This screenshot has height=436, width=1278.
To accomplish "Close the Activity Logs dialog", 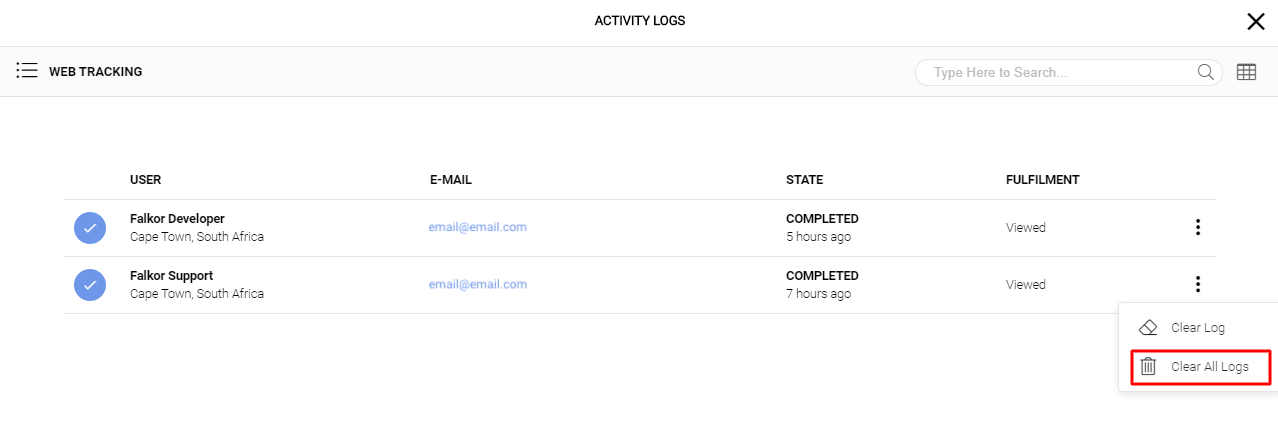I will click(x=1256, y=22).
